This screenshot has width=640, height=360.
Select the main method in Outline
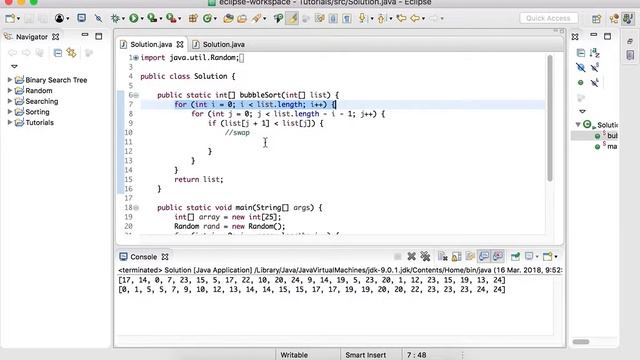(x=612, y=146)
